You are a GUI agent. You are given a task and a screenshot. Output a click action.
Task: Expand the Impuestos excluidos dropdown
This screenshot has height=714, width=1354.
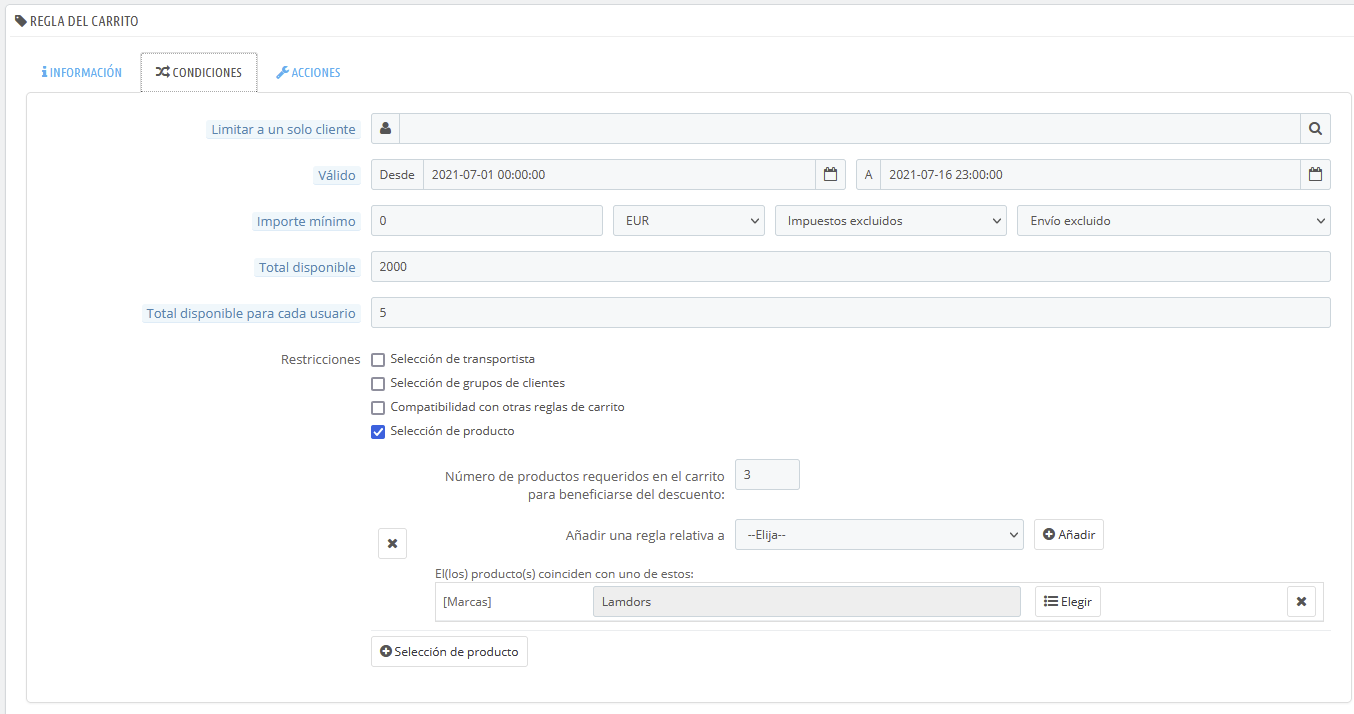coord(890,221)
